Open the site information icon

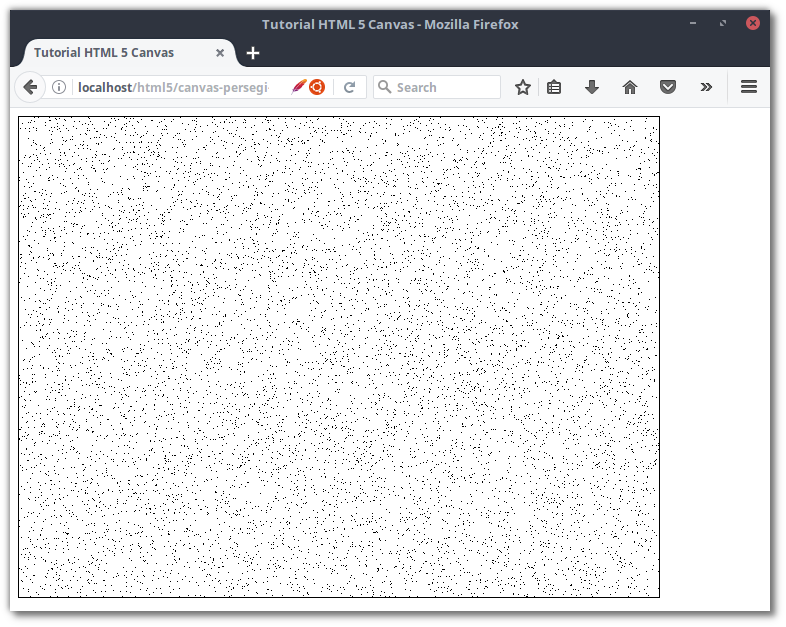[59, 87]
